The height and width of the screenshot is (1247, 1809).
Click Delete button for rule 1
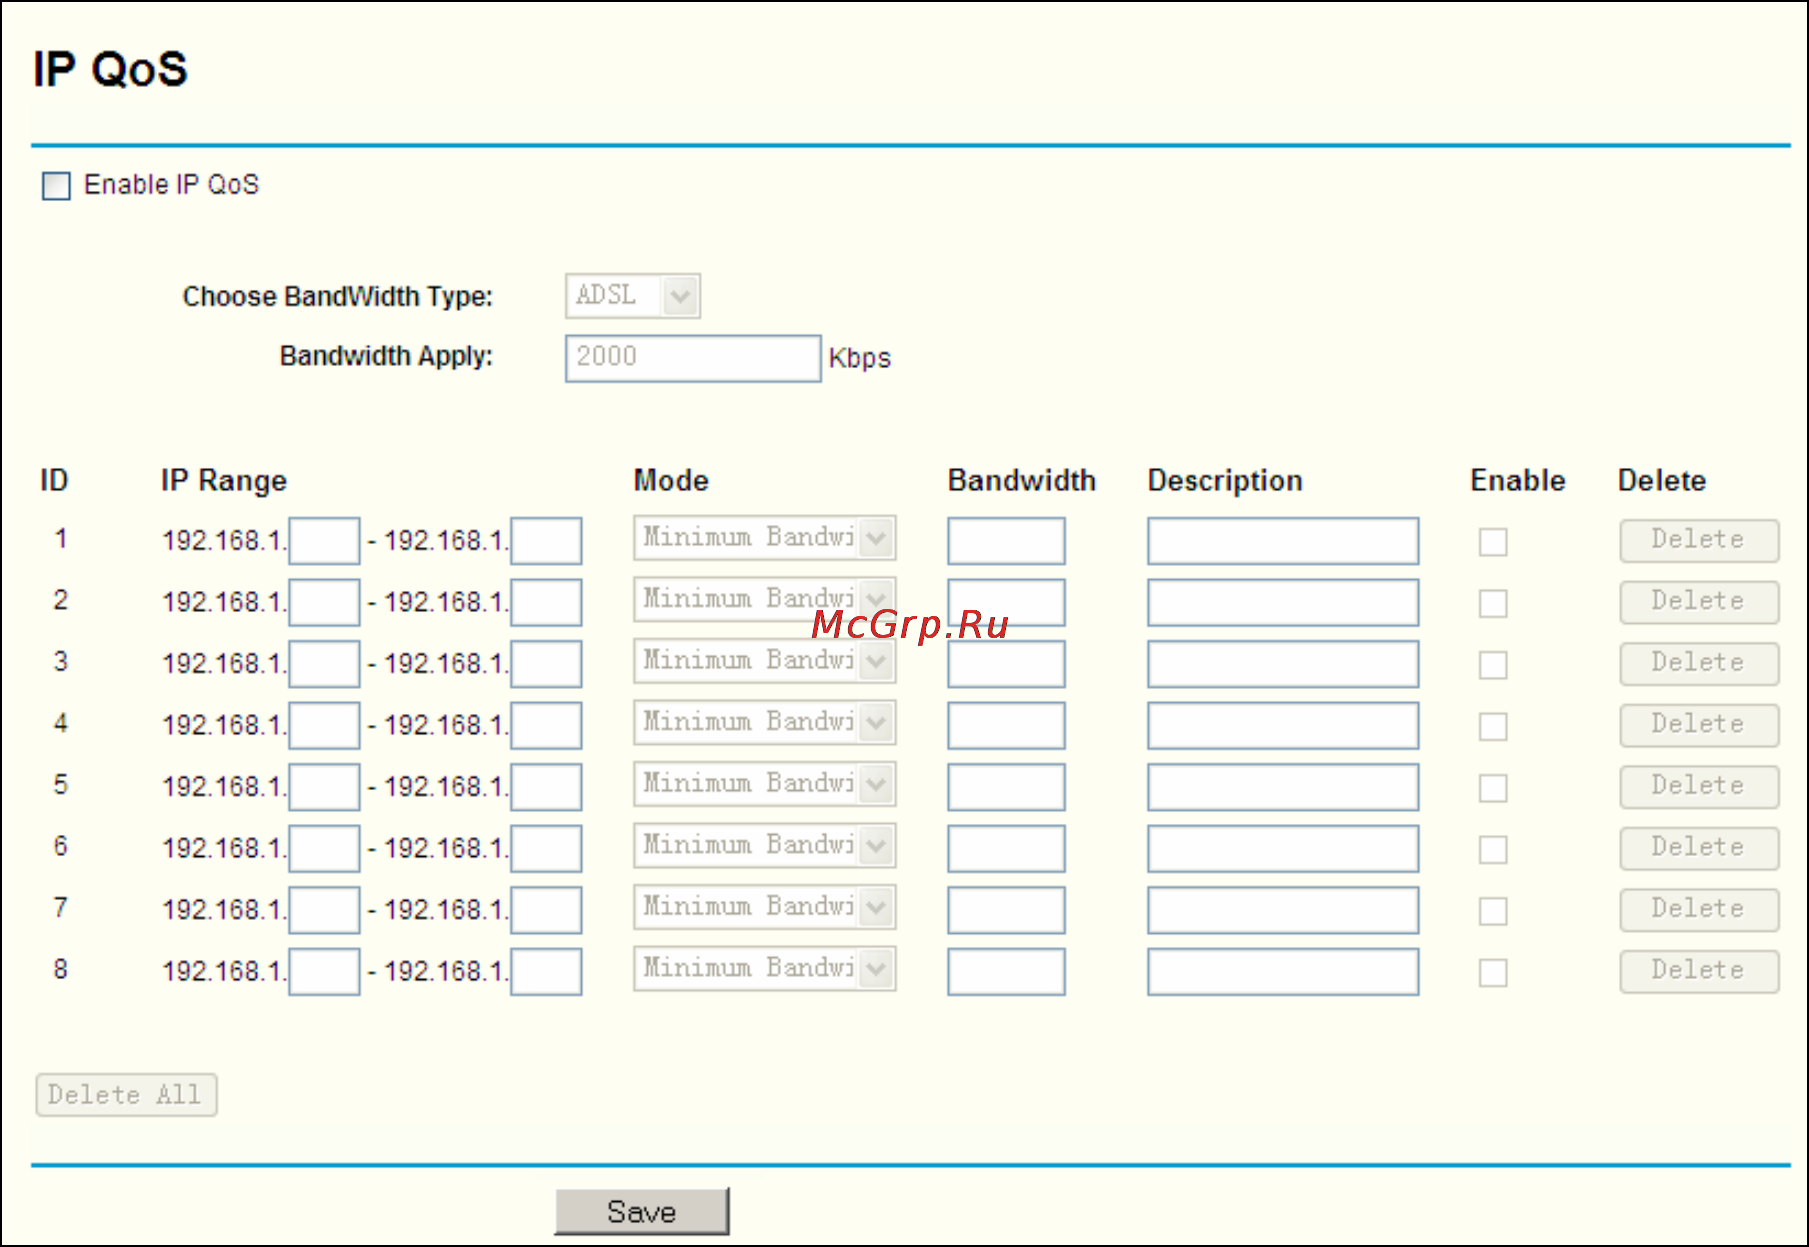(x=1699, y=540)
